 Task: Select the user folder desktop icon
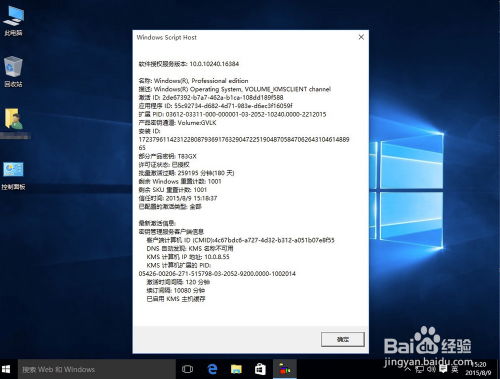tap(14, 123)
